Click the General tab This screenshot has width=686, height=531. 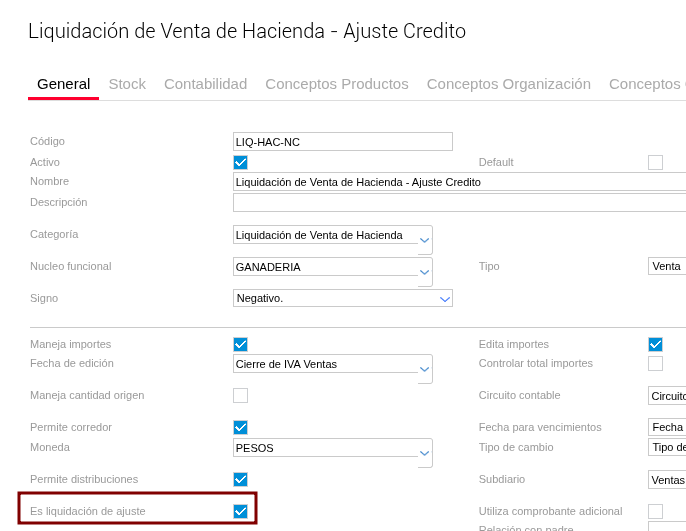(x=63, y=84)
